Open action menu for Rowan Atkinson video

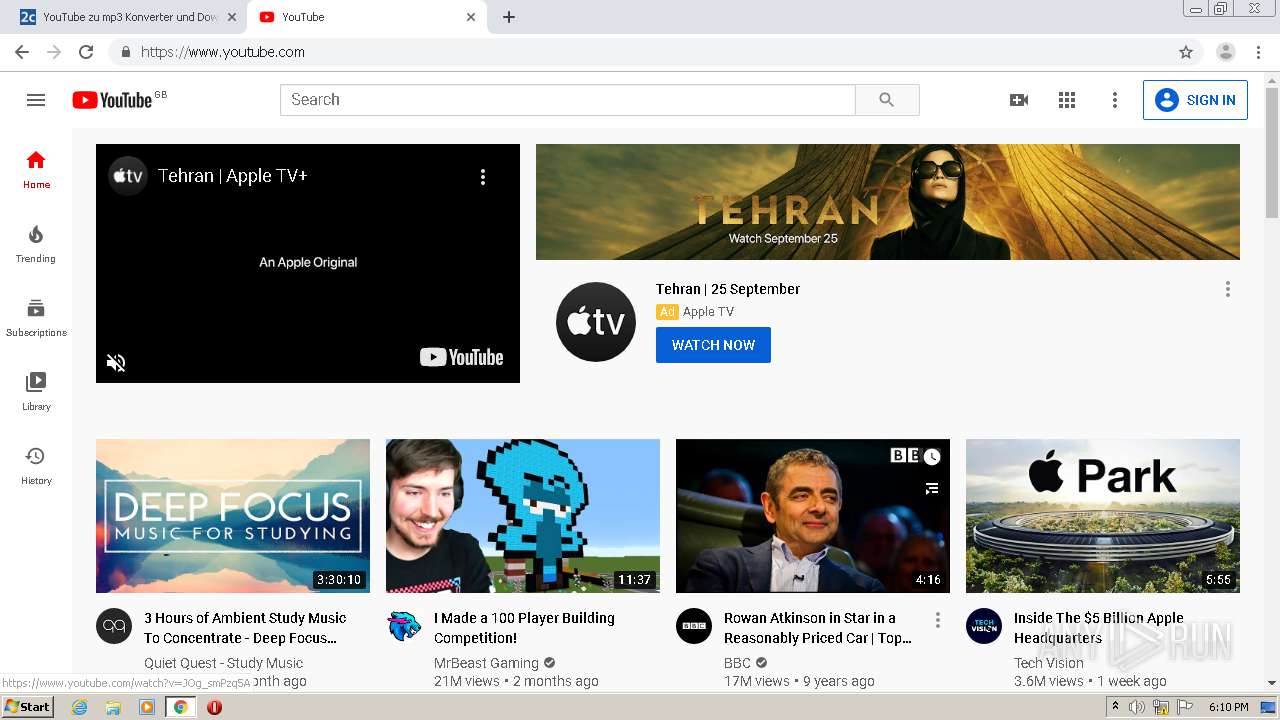(x=938, y=620)
